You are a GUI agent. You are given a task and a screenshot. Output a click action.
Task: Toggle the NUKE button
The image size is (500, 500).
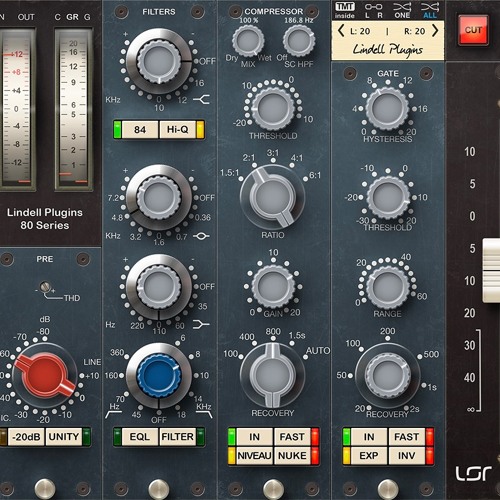pyautogui.click(x=292, y=456)
